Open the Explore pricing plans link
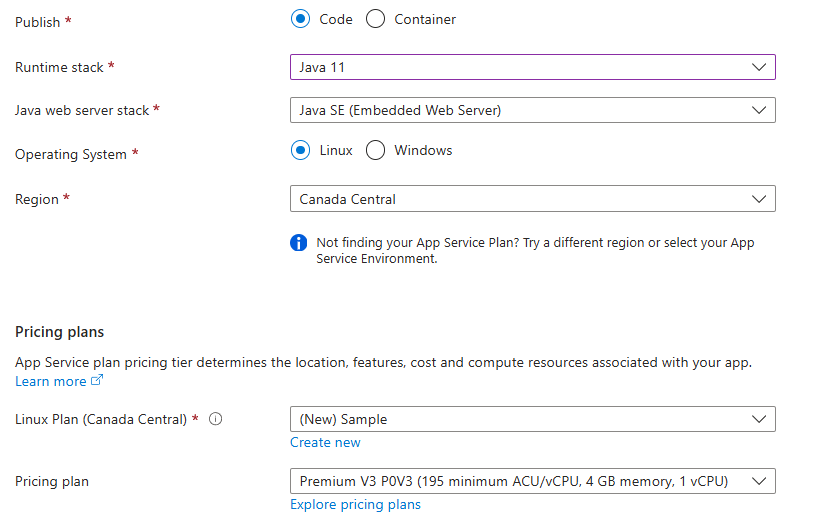The image size is (832, 531). tap(355, 504)
